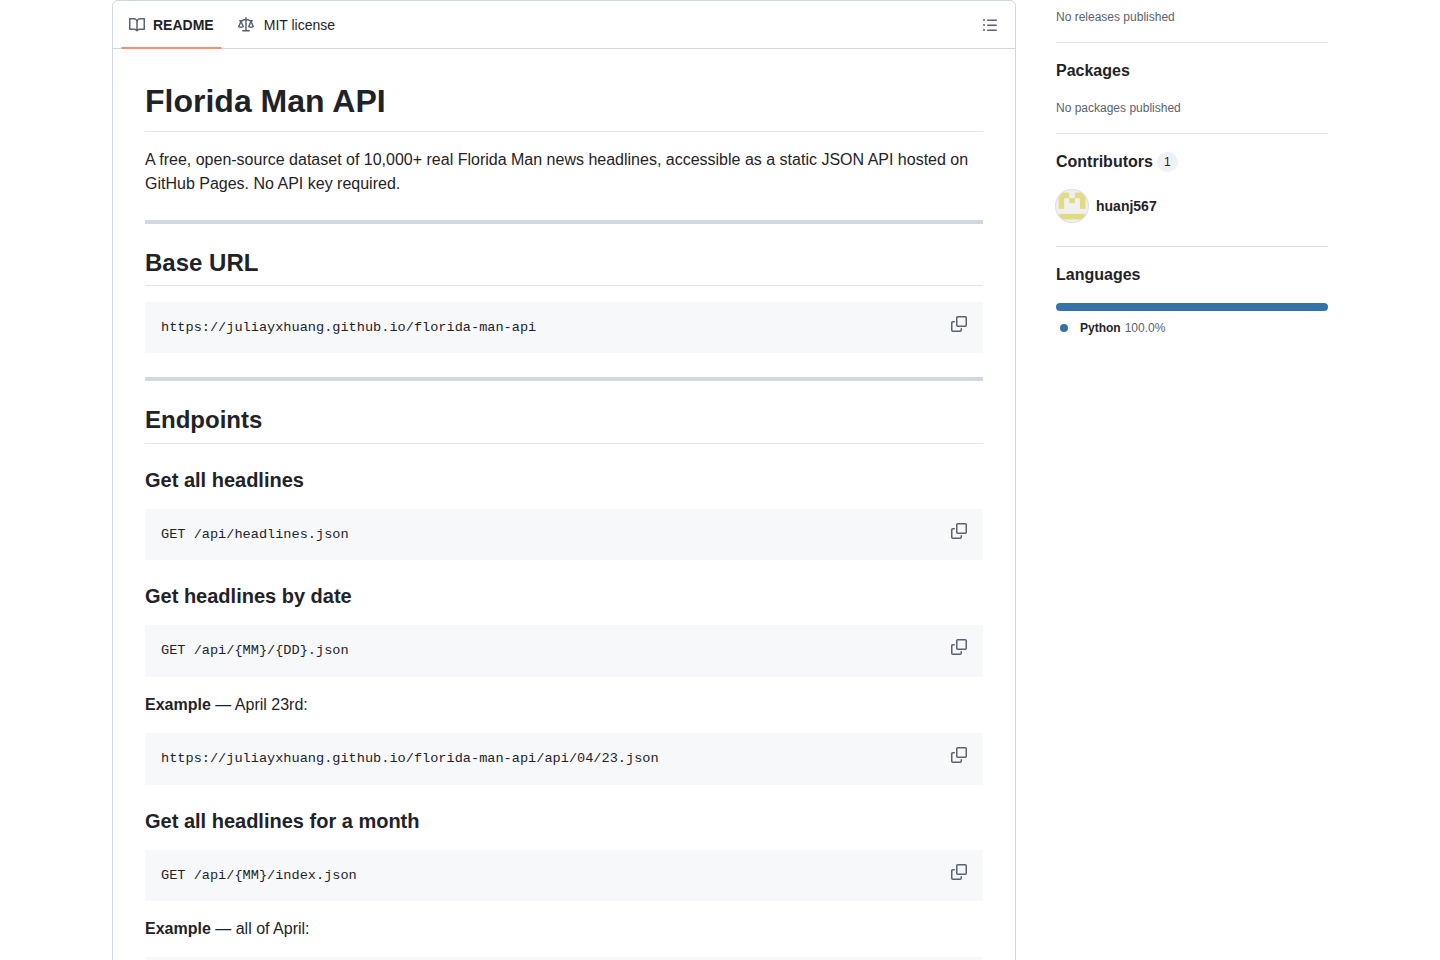This screenshot has height=960, width=1440.
Task: Copy the GET /api/{MM}/{DD}.json snippet
Action: coord(959,647)
